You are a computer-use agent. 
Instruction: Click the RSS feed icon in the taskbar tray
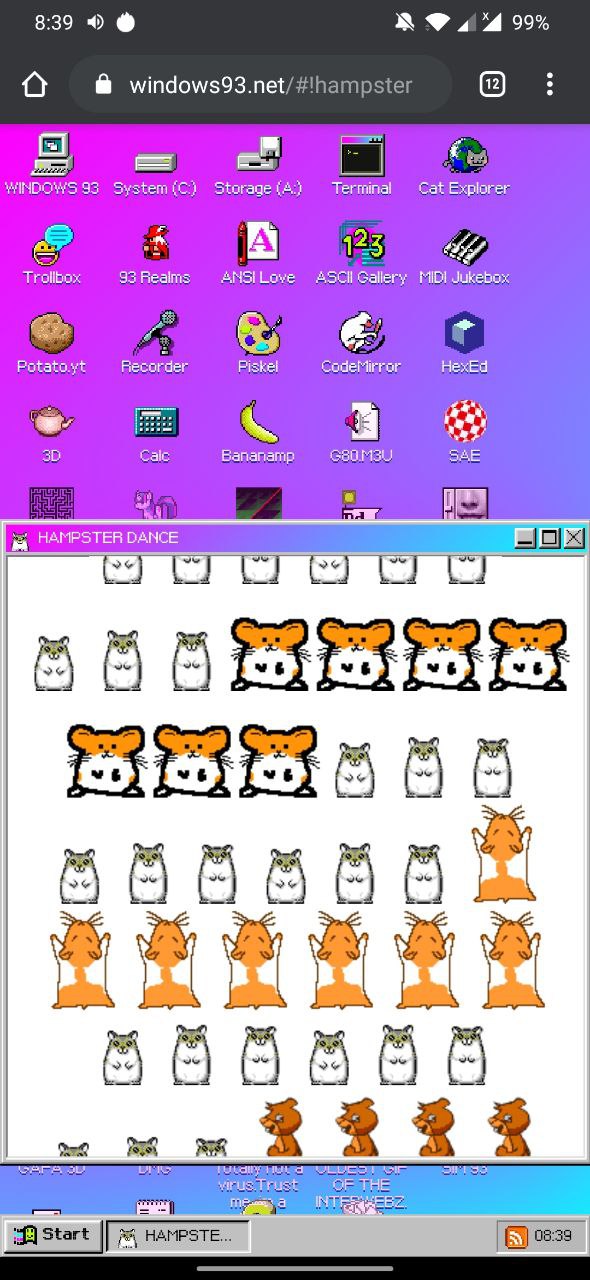[517, 1236]
